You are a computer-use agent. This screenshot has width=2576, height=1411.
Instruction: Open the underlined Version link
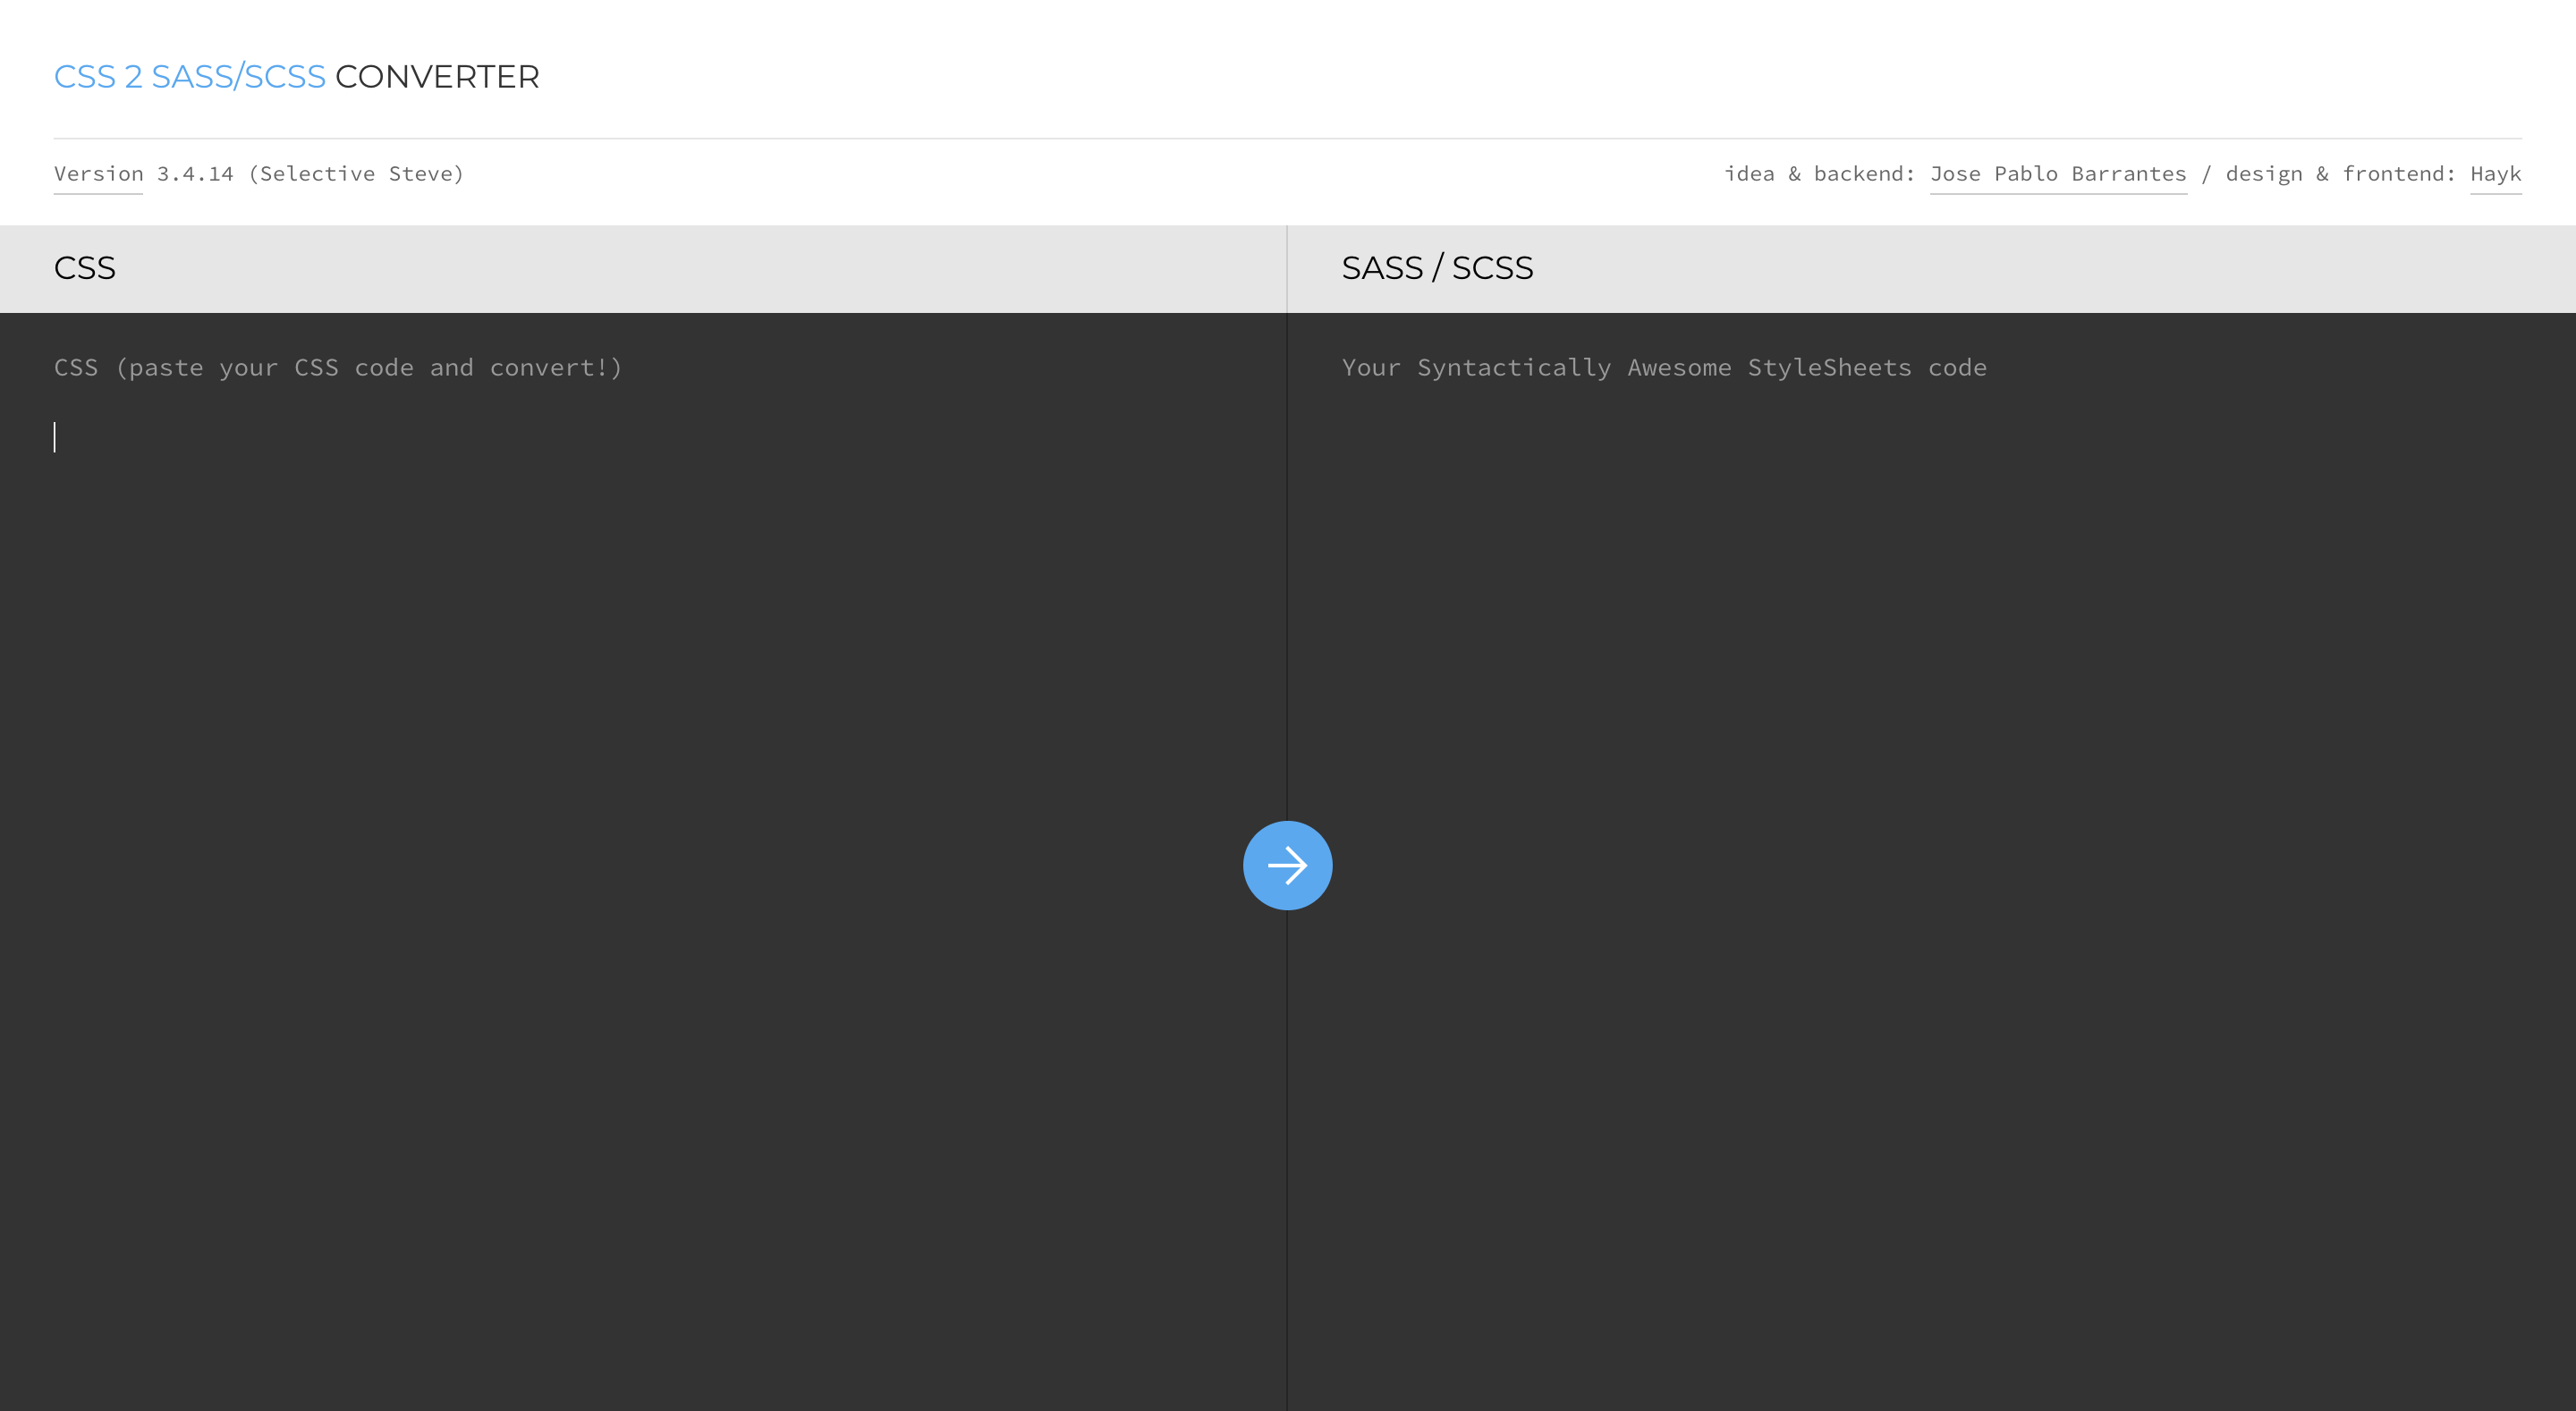pos(98,174)
